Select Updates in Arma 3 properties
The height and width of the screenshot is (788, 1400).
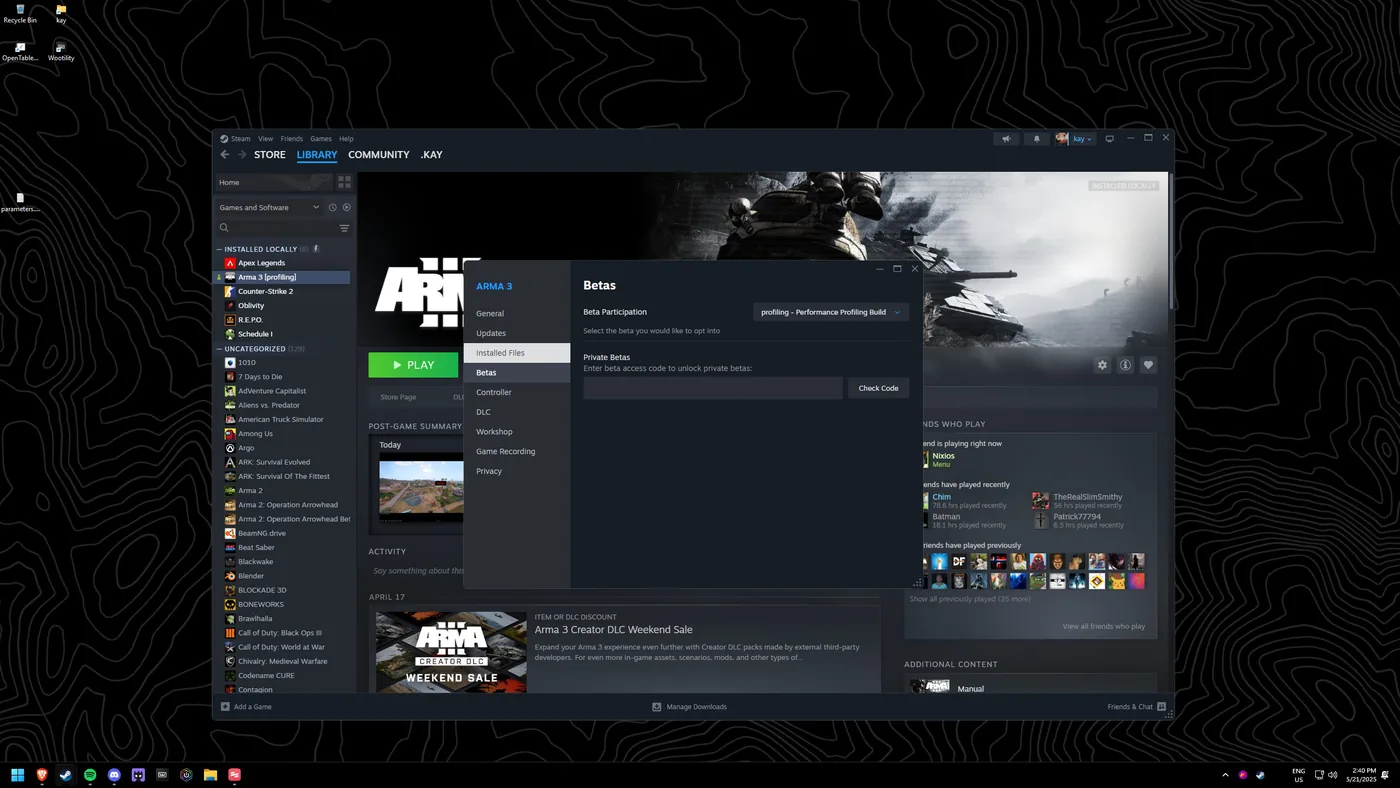coord(517,333)
